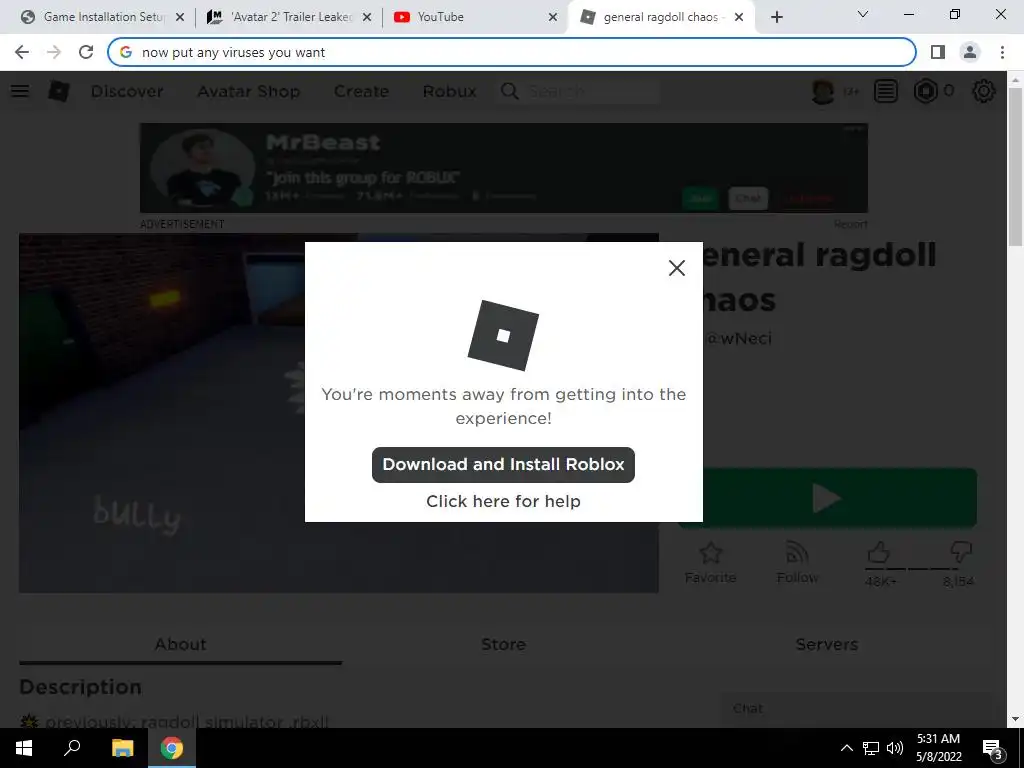Close the YouTube tab

click(x=553, y=17)
